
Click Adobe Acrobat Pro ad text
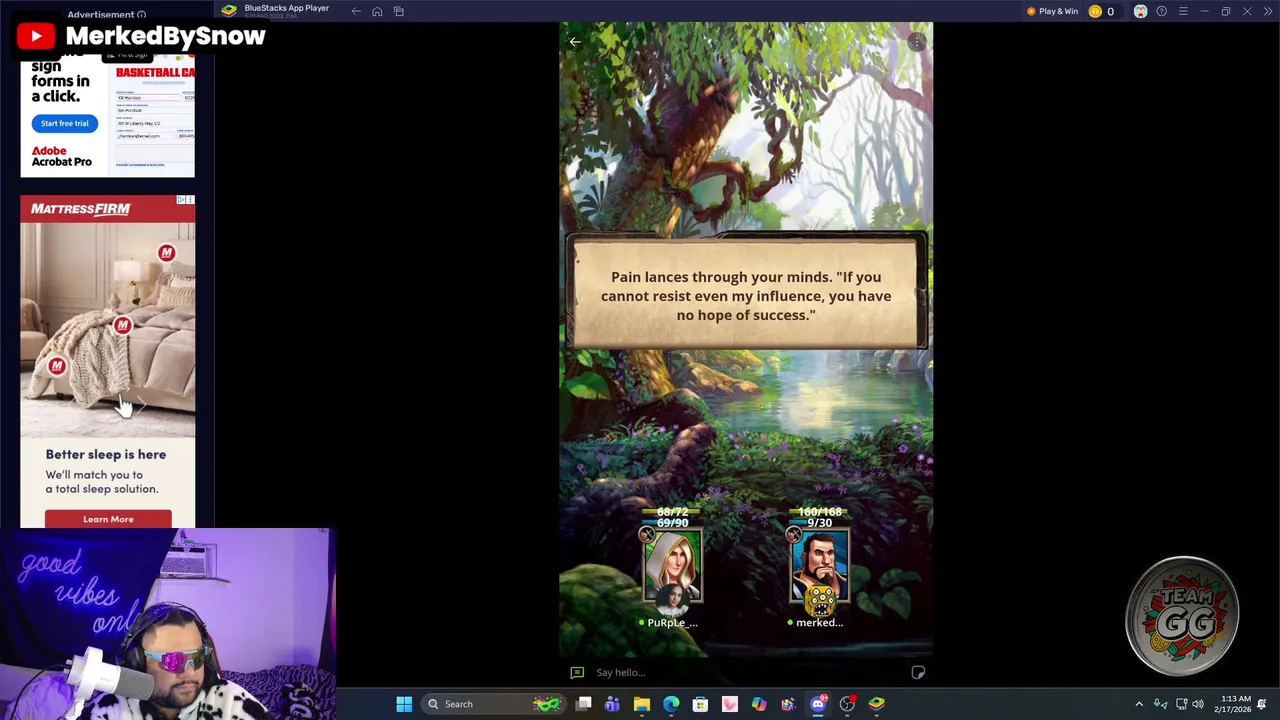61,156
